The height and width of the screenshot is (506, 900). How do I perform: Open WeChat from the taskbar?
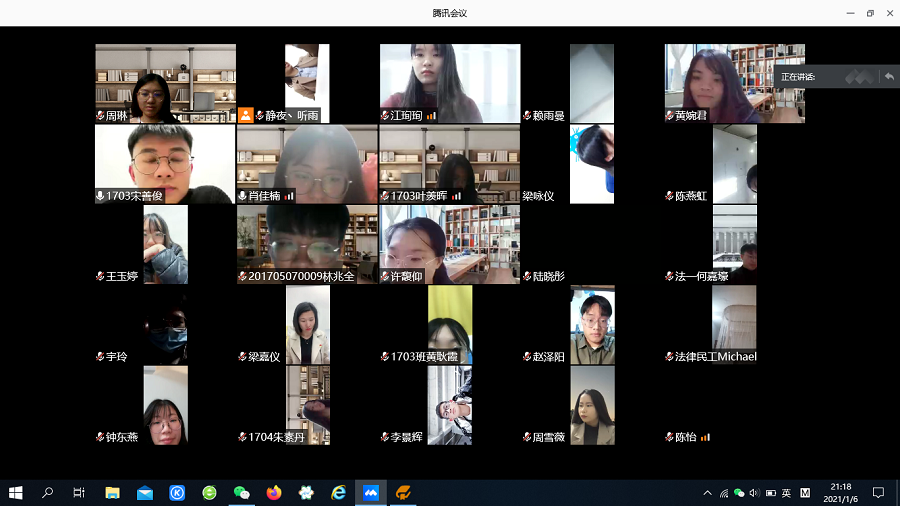tap(241, 492)
